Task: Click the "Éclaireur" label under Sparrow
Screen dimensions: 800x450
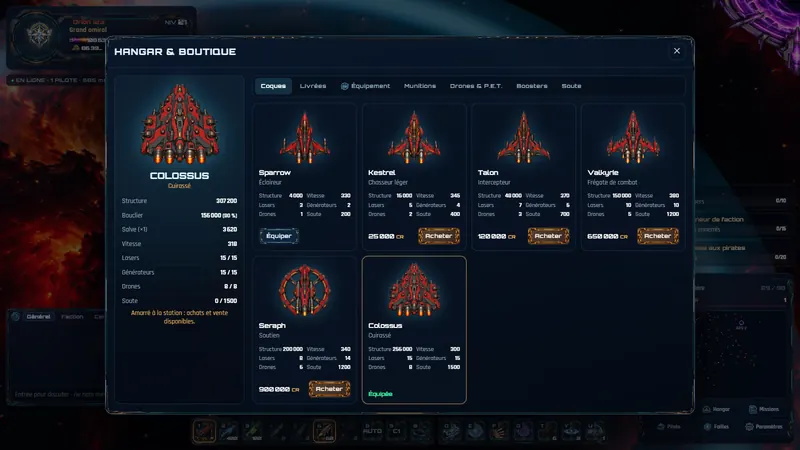Action: click(270, 182)
